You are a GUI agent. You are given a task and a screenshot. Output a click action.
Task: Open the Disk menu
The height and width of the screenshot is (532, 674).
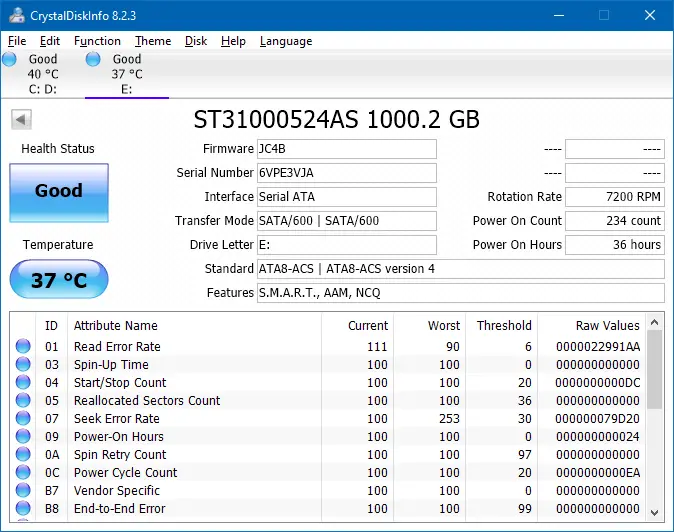(x=196, y=41)
